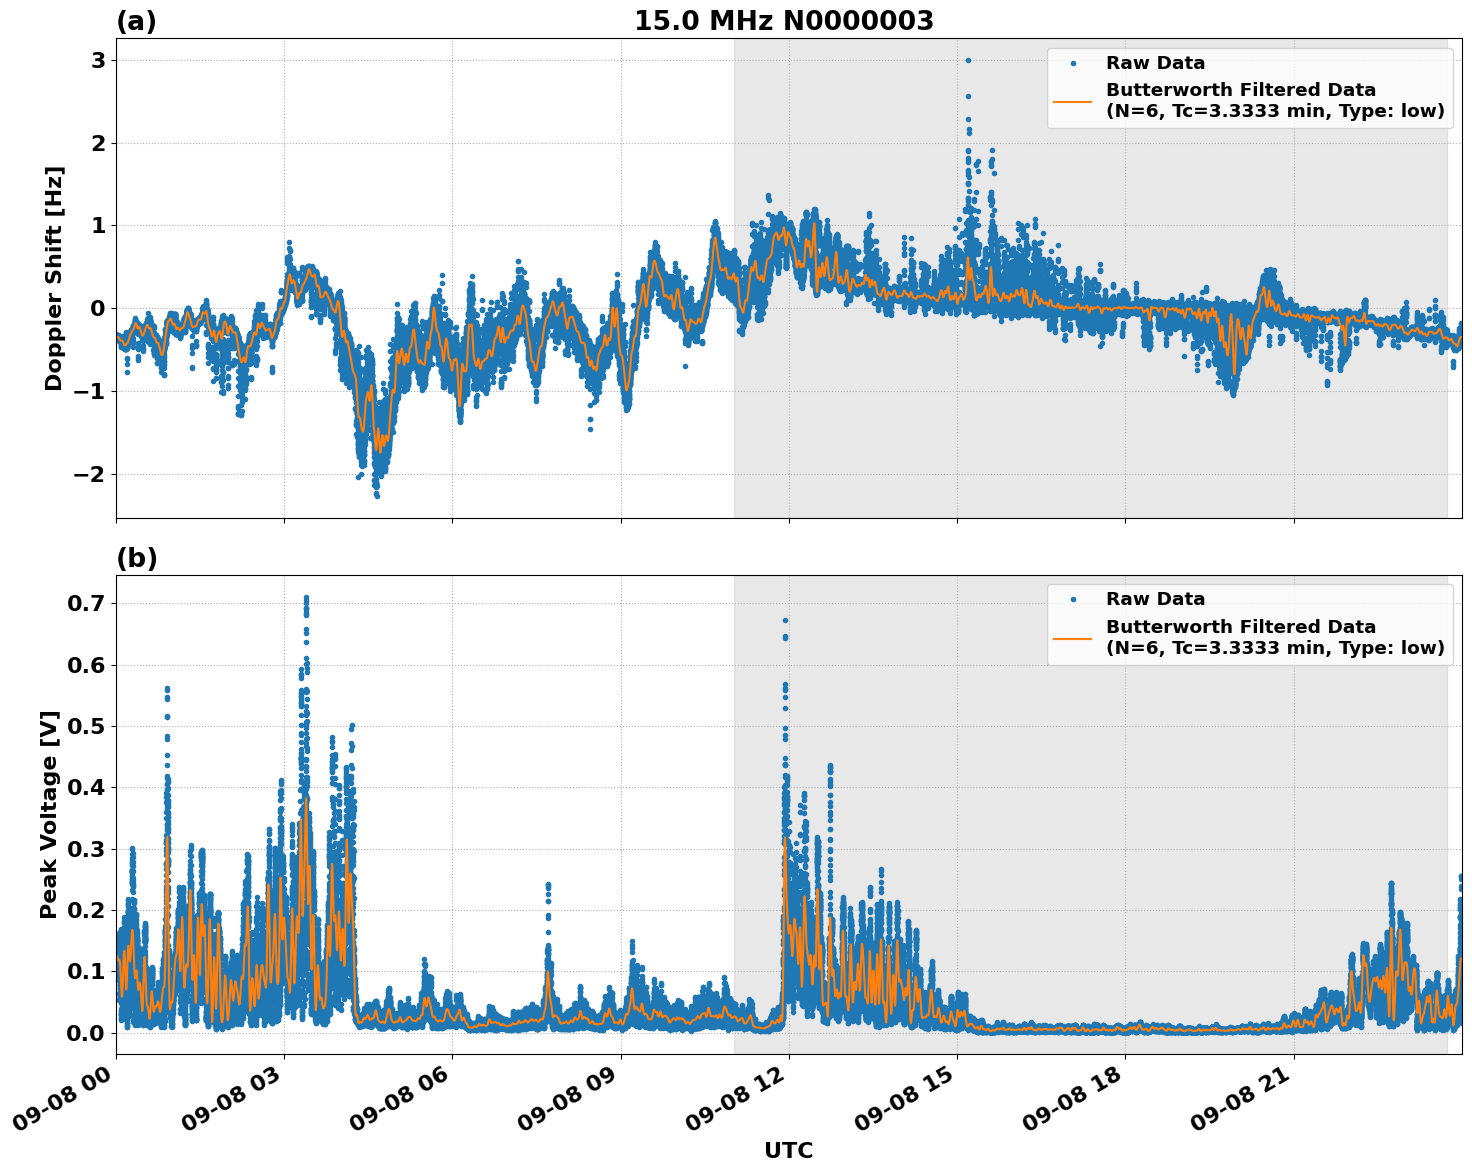
Task: Select the 3 Hz outlier data point
Action: coord(968,60)
